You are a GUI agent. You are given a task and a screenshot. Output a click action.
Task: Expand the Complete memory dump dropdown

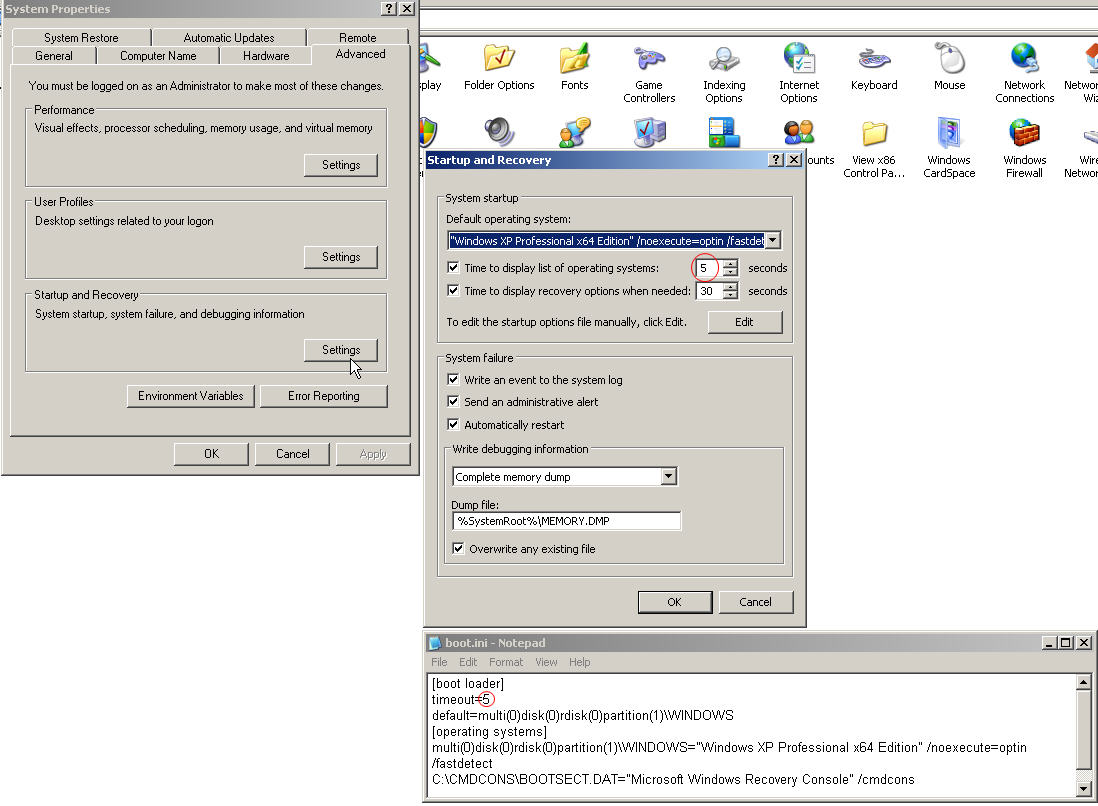pyautogui.click(x=669, y=476)
